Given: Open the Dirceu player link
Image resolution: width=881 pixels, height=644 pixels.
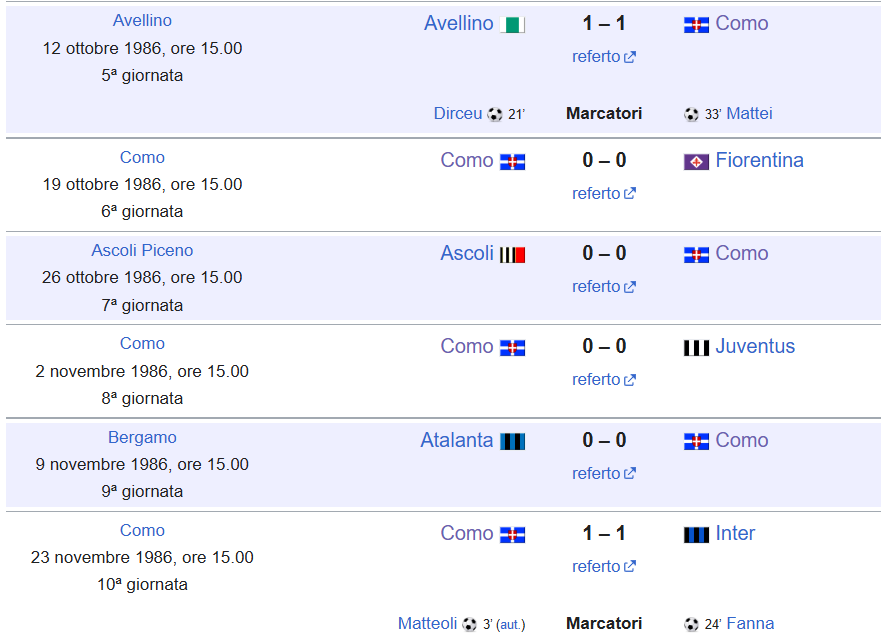Looking at the screenshot, I should click(x=458, y=114).
